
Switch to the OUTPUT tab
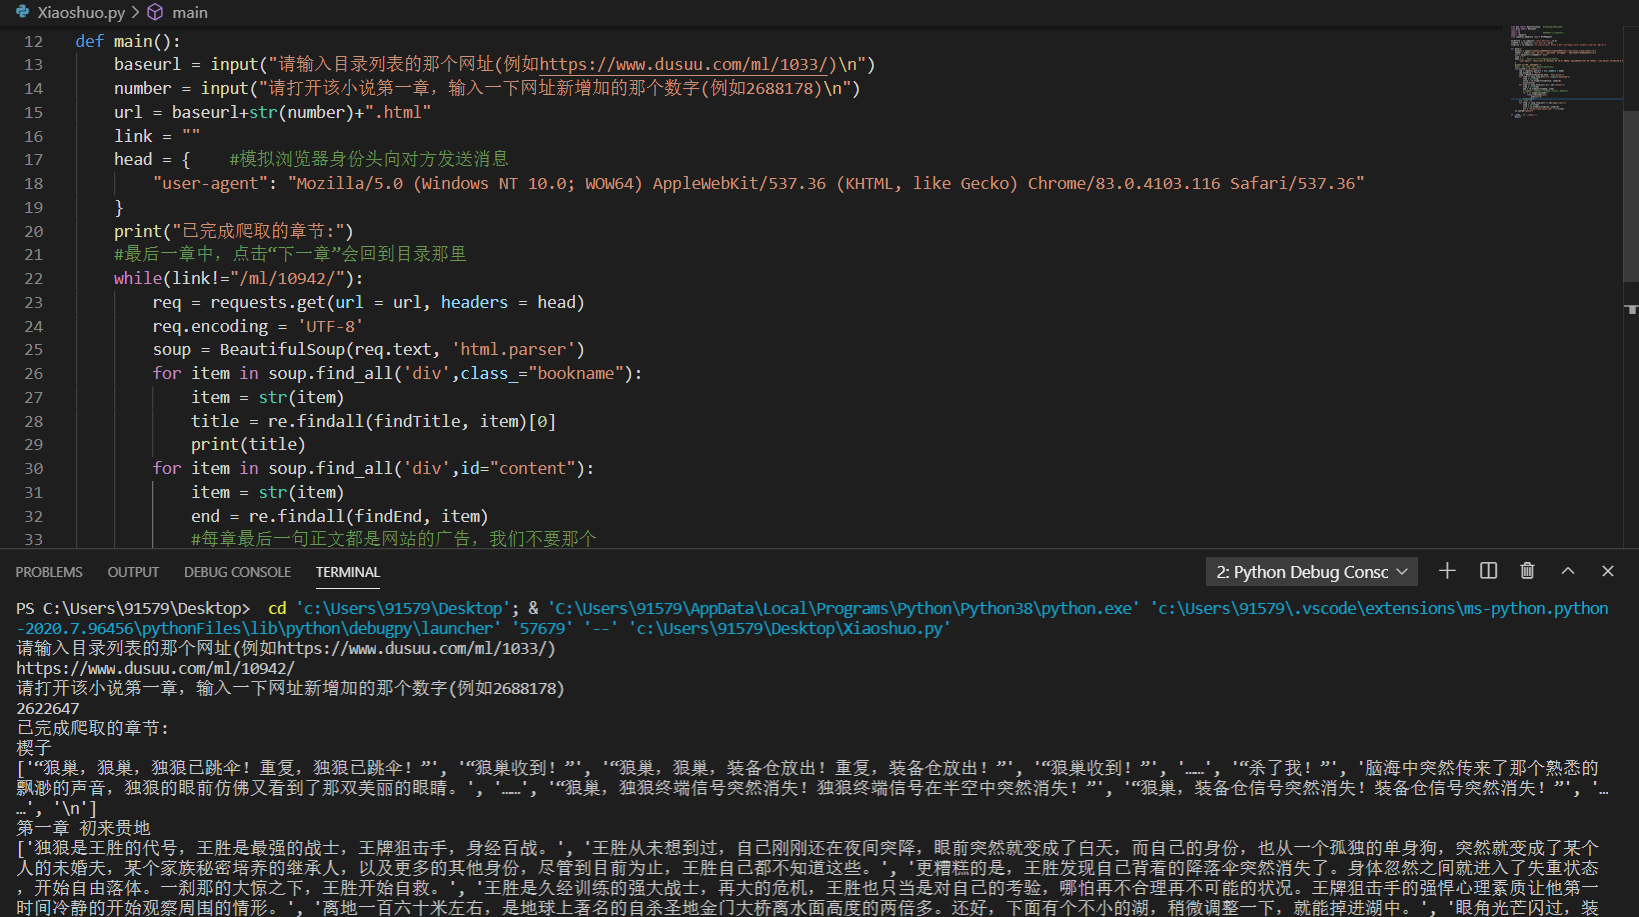click(133, 572)
